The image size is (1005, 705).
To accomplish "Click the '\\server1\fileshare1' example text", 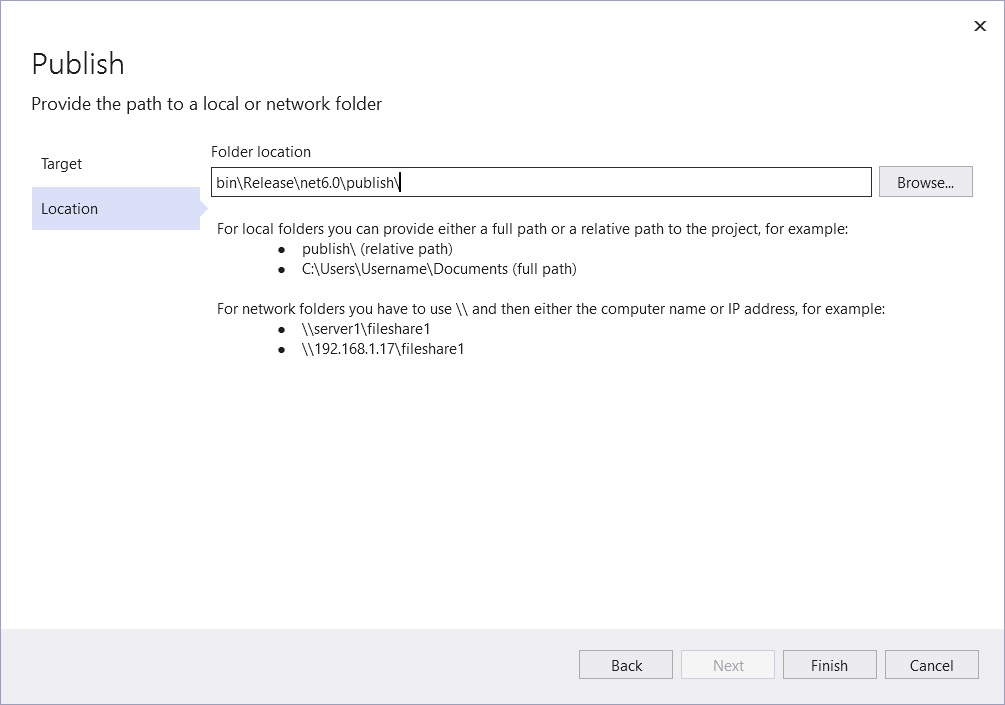I will coord(366,329).
